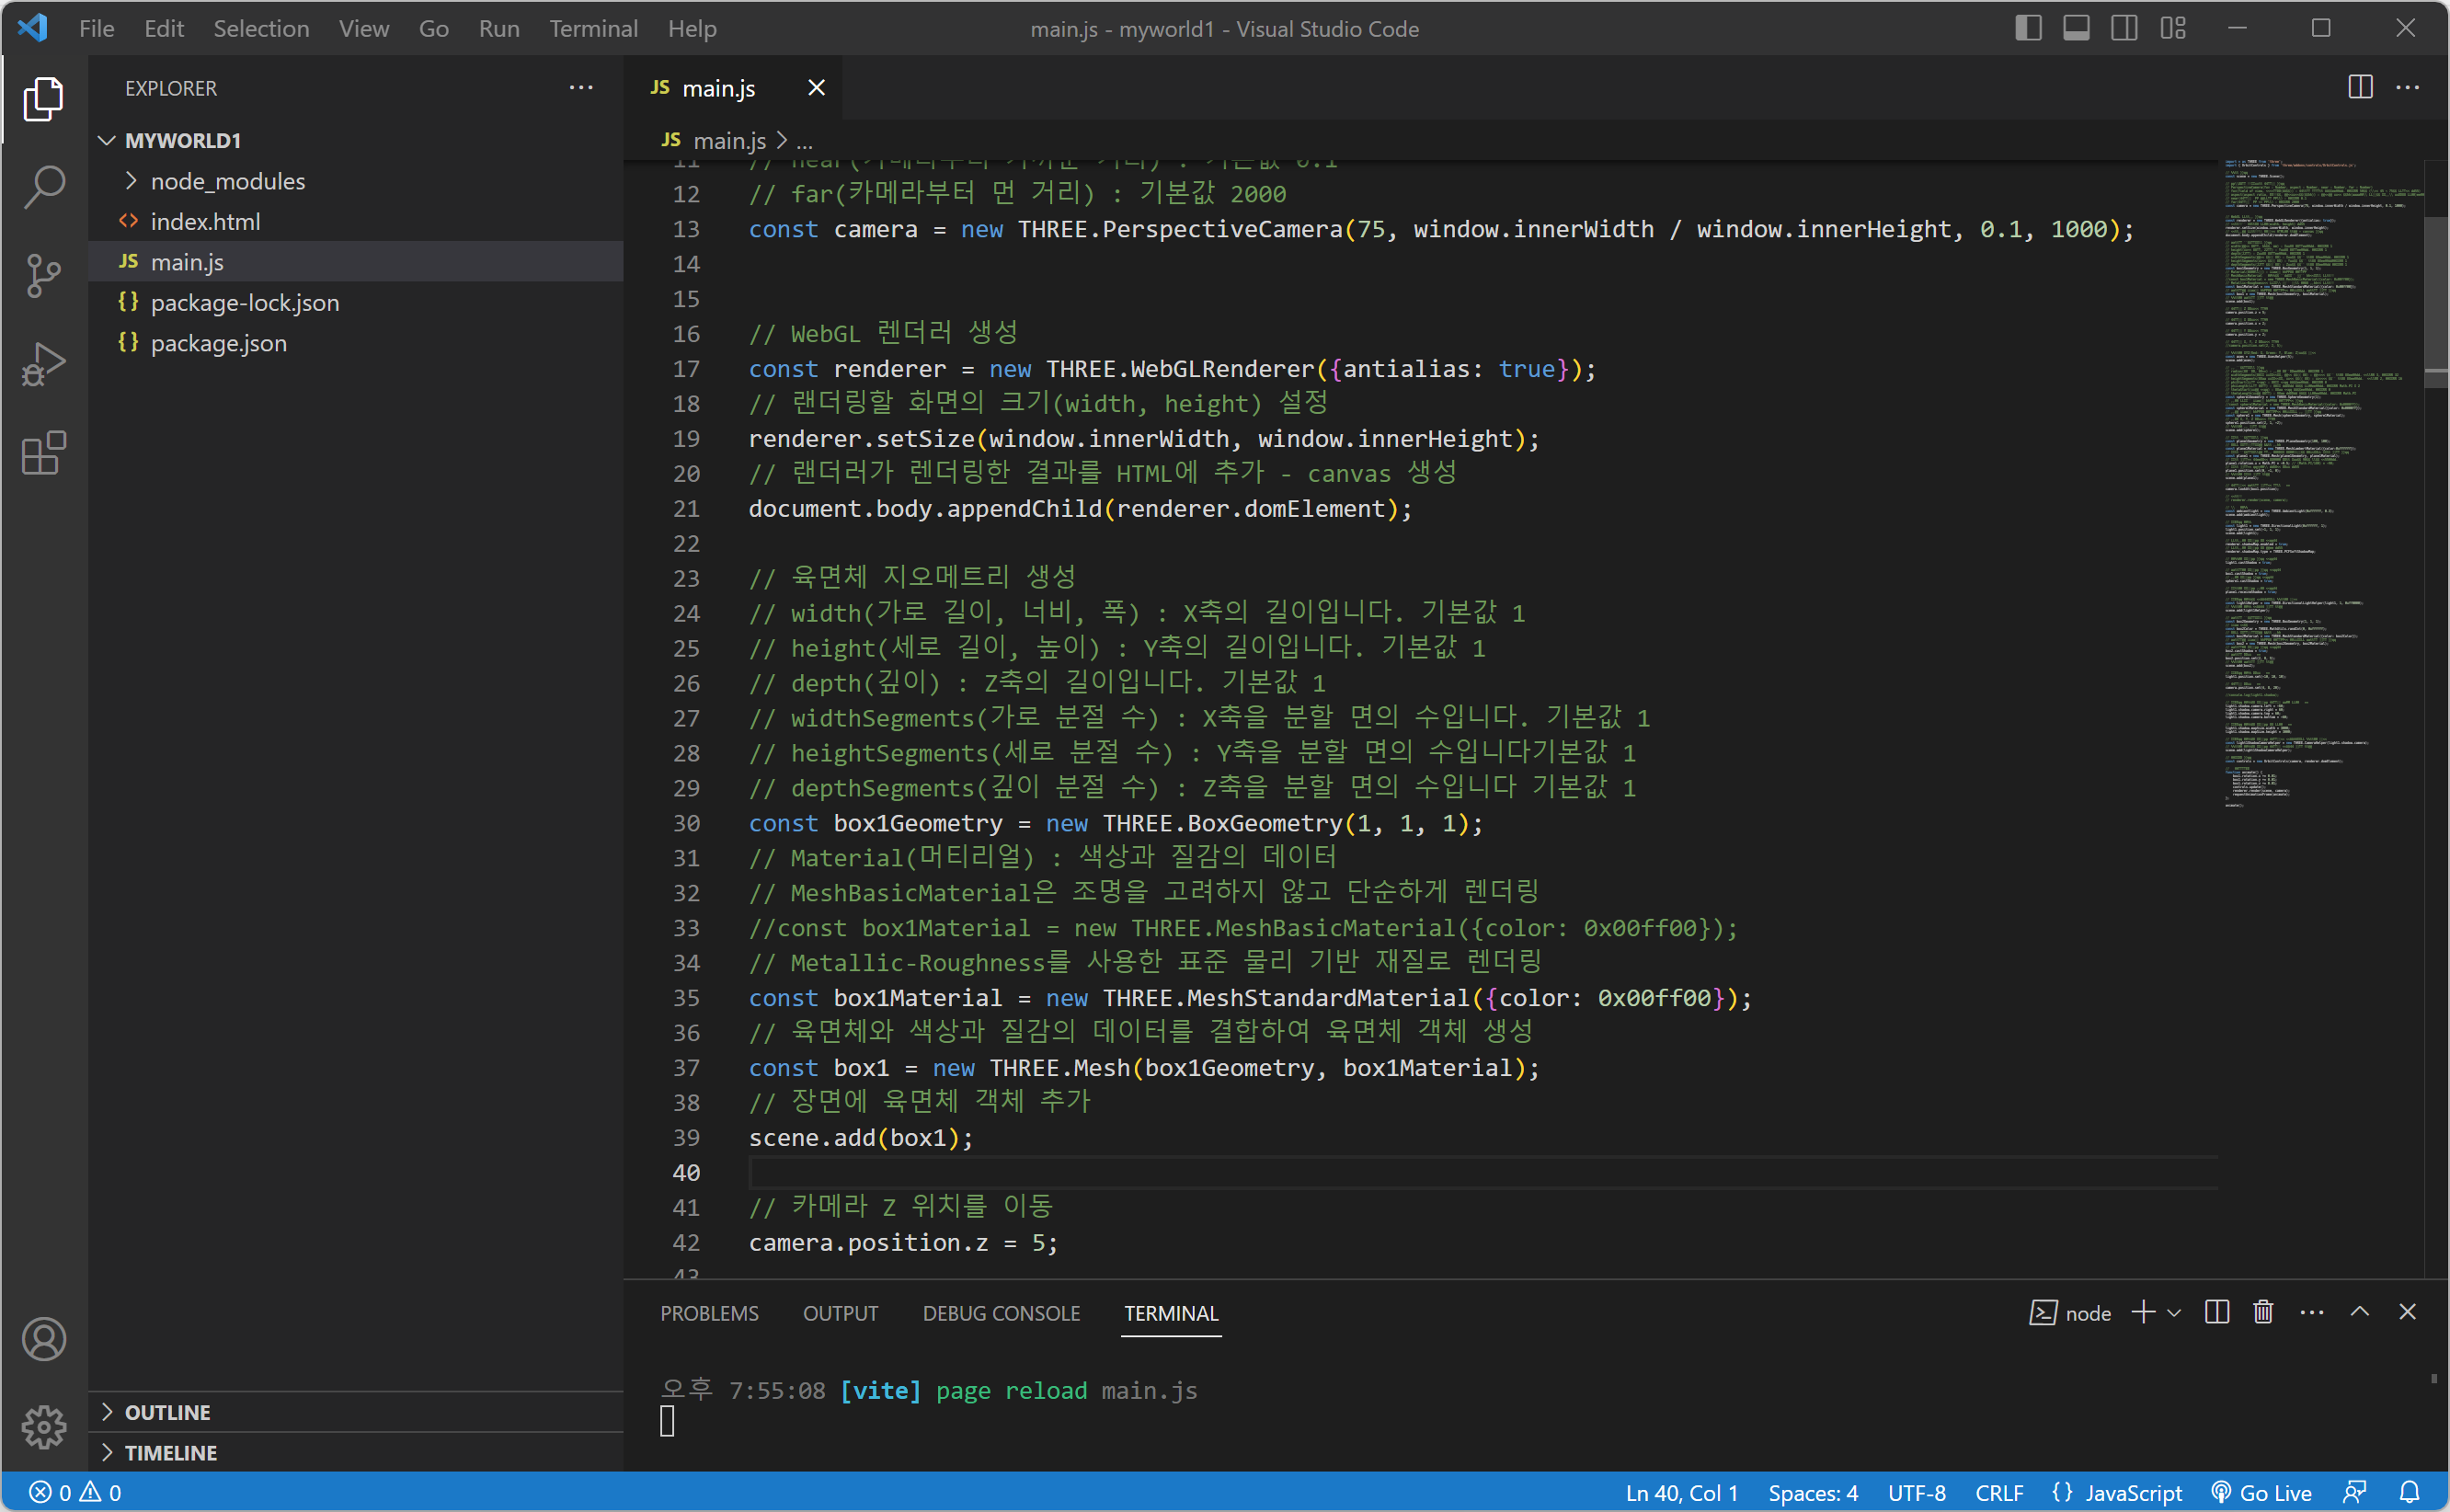Toggle the bottom panel layout button
This screenshot has height=1512, width=2450.
[x=2076, y=28]
